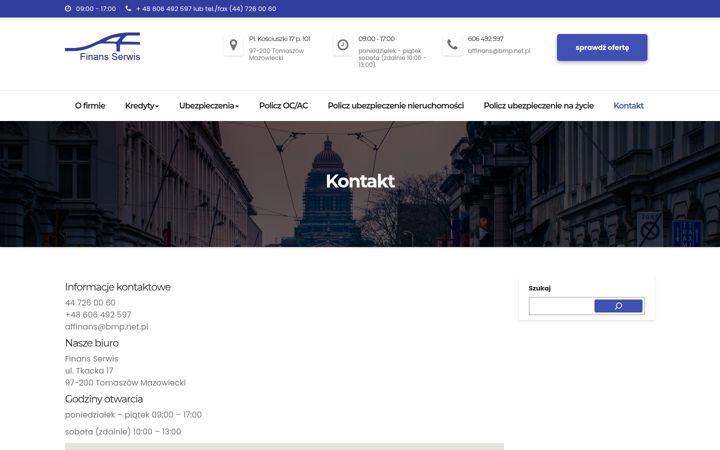
Task: Click the phone handset icon in header
Action: pyautogui.click(x=452, y=45)
